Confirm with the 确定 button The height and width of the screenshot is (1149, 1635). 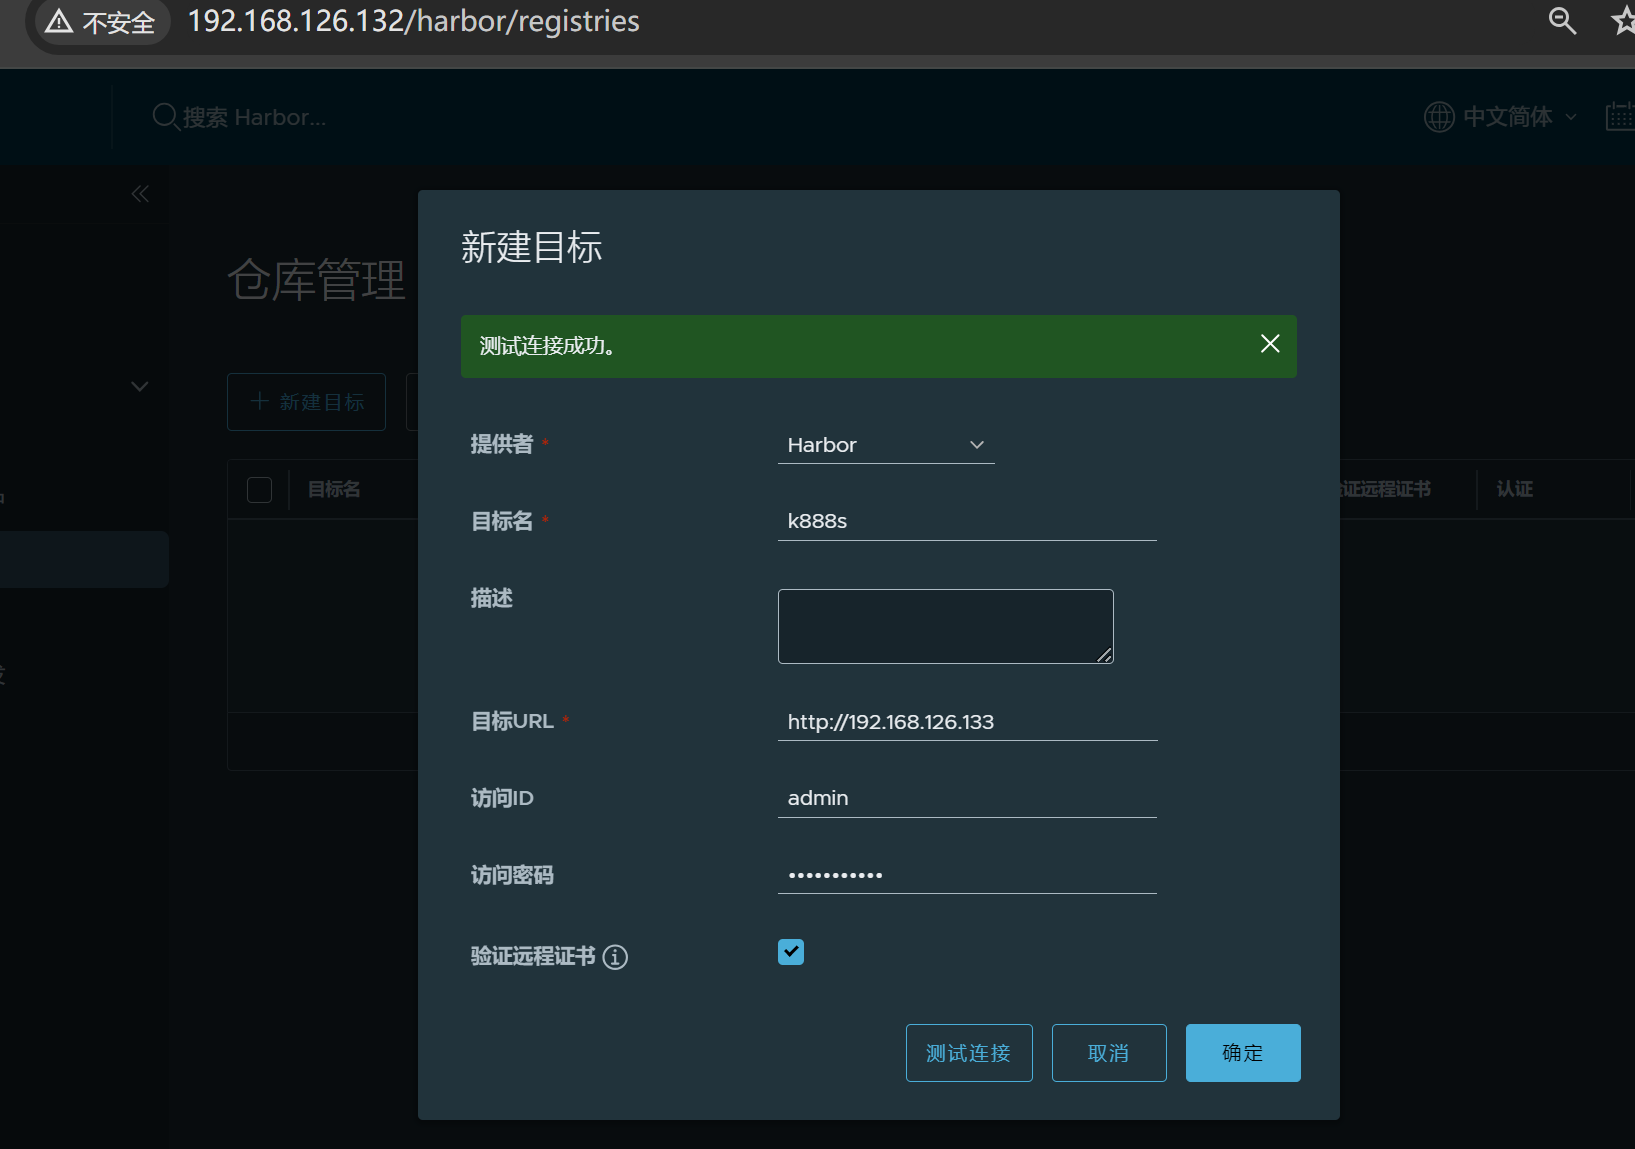1242,1053
